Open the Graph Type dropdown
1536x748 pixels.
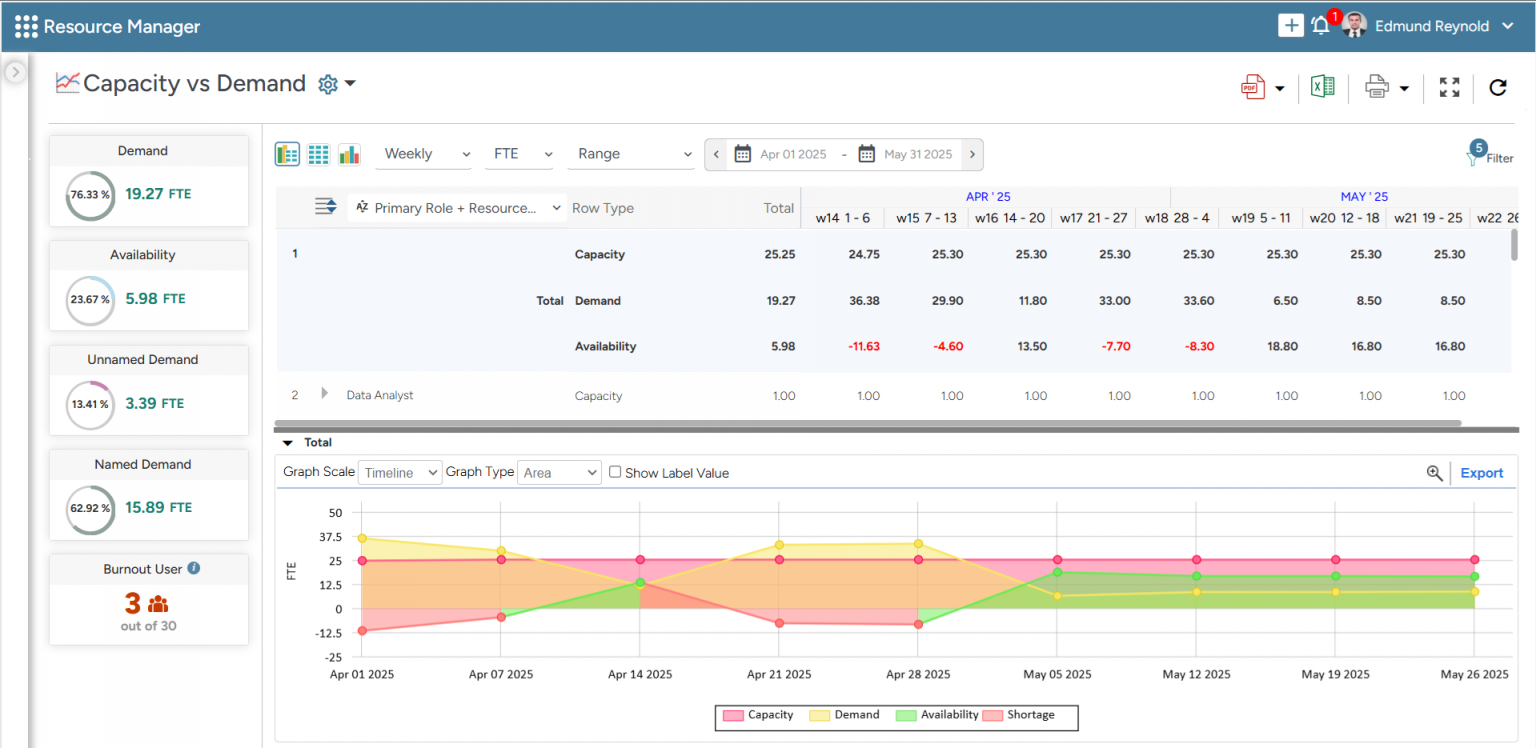click(x=558, y=472)
